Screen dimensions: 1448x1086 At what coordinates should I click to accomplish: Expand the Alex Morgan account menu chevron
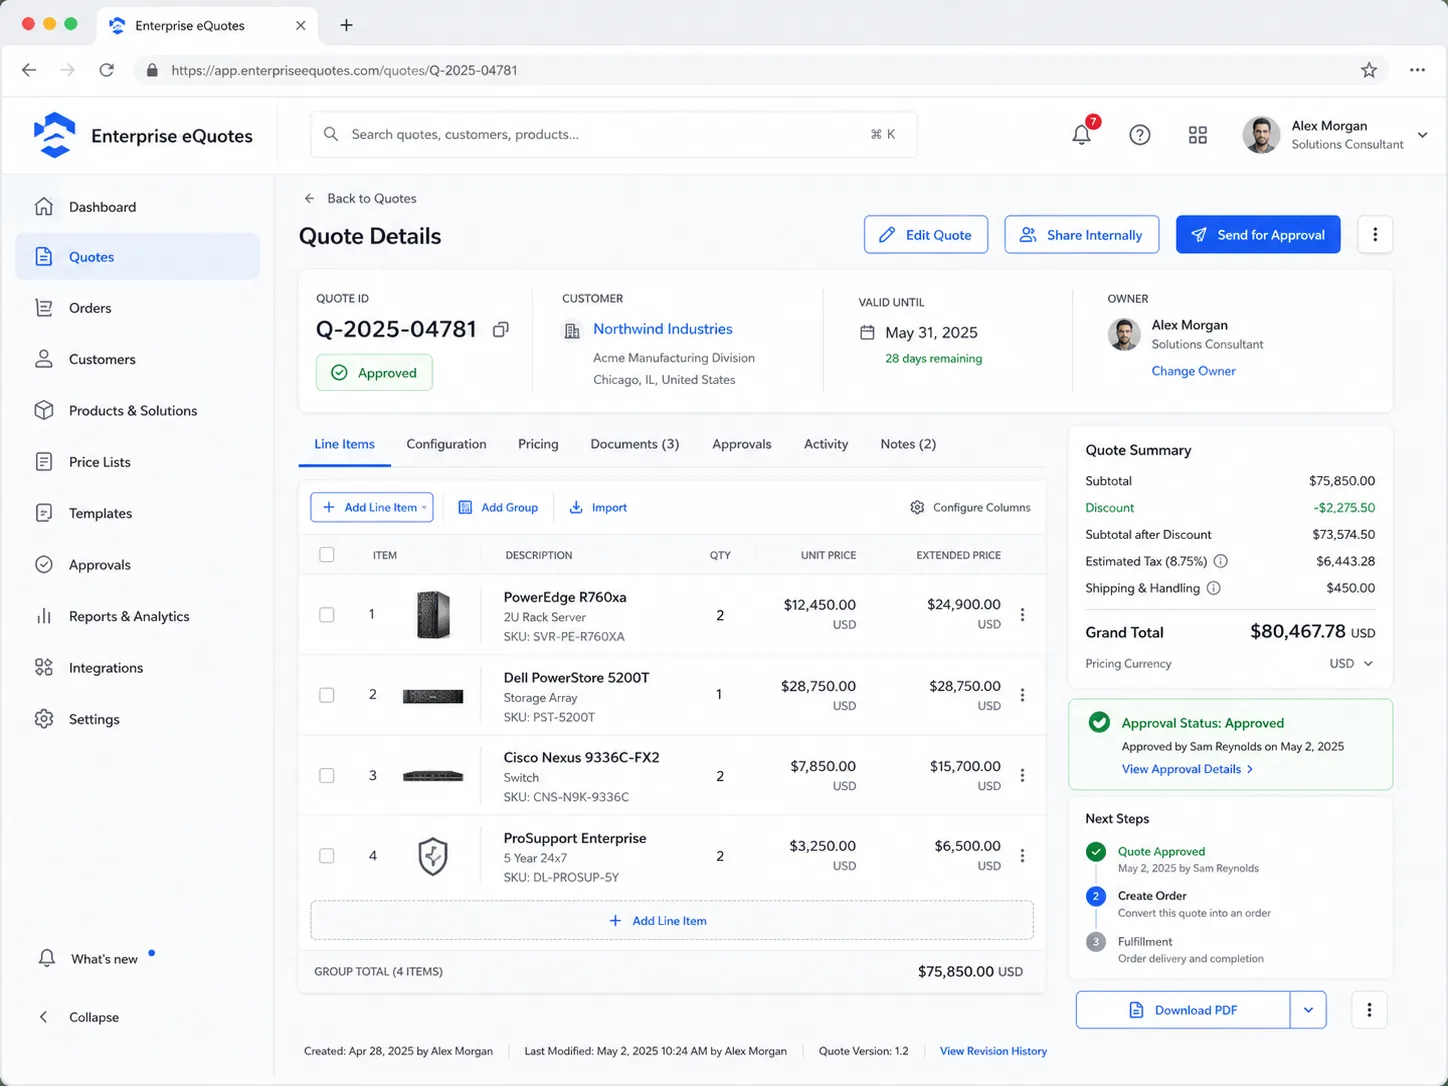1422,135
